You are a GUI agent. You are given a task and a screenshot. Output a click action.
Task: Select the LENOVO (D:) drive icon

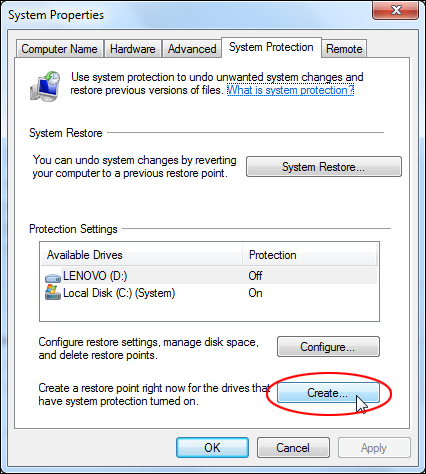53,277
